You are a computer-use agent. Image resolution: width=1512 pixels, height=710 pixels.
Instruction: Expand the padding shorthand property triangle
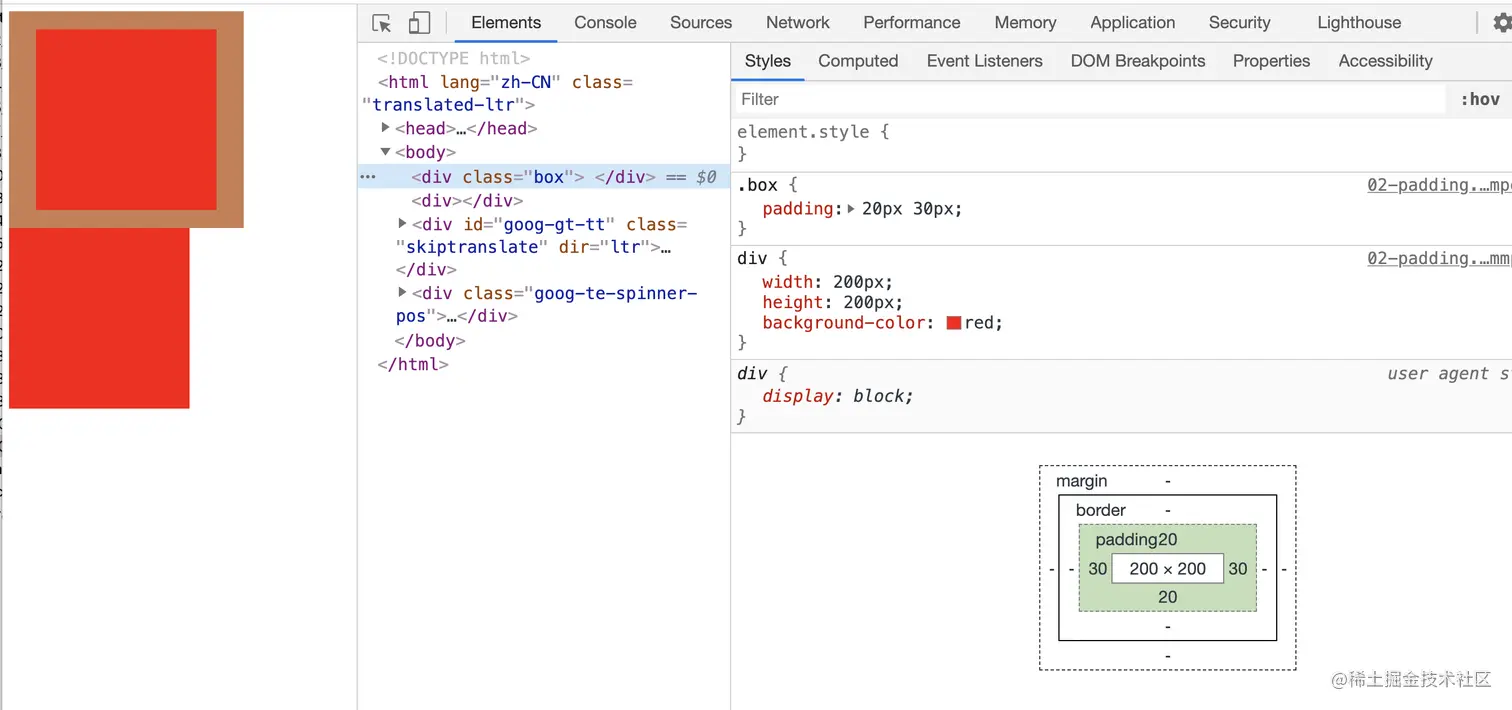[851, 209]
